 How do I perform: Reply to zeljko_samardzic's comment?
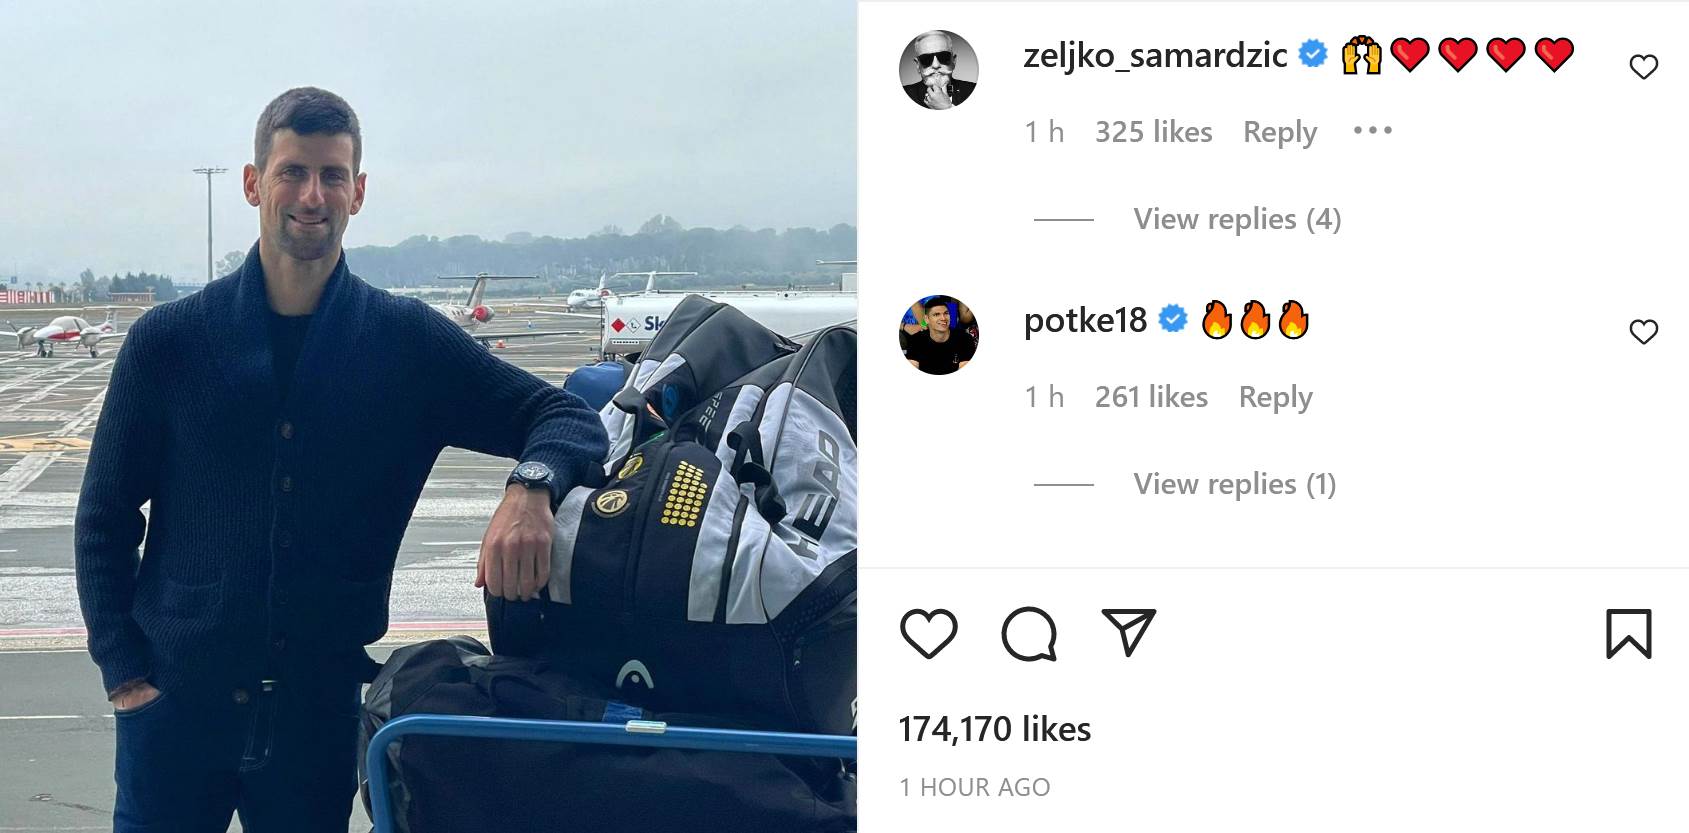[x=1279, y=132]
